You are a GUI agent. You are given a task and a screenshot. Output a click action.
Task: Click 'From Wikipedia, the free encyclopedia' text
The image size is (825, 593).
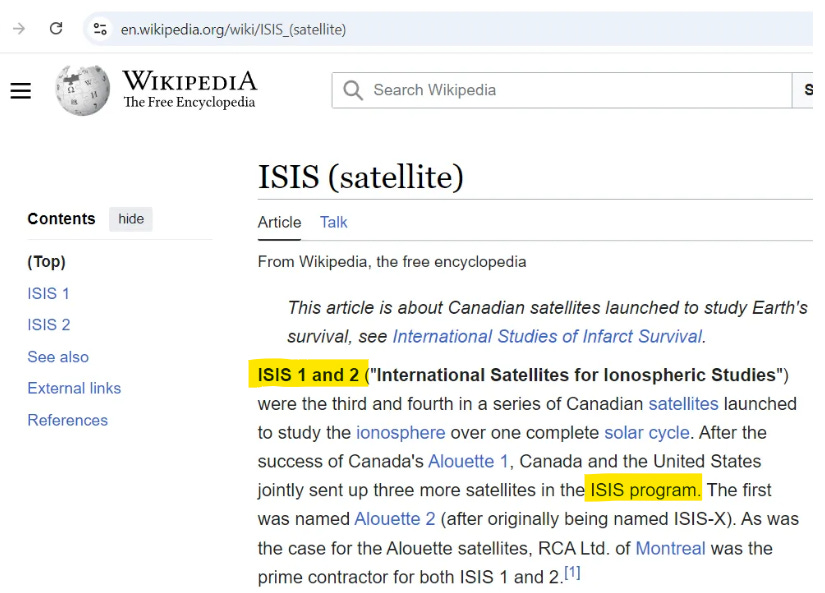(391, 262)
